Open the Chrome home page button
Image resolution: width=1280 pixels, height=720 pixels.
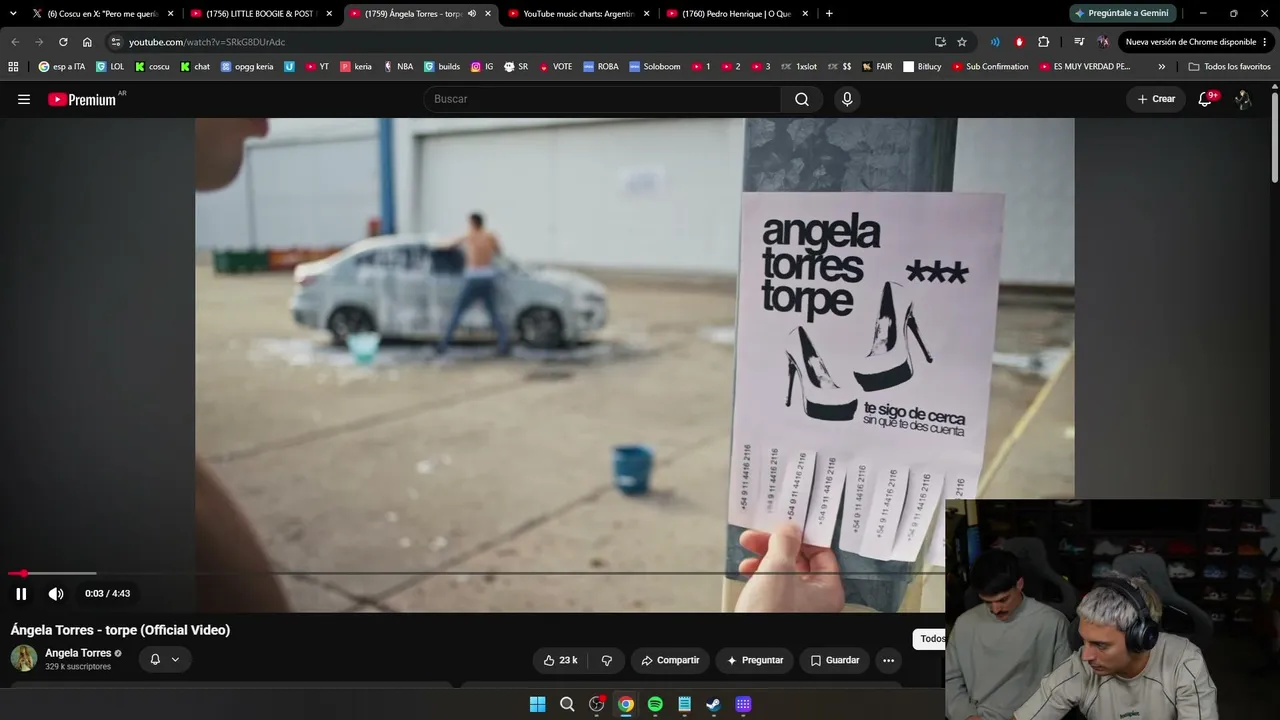[87, 42]
